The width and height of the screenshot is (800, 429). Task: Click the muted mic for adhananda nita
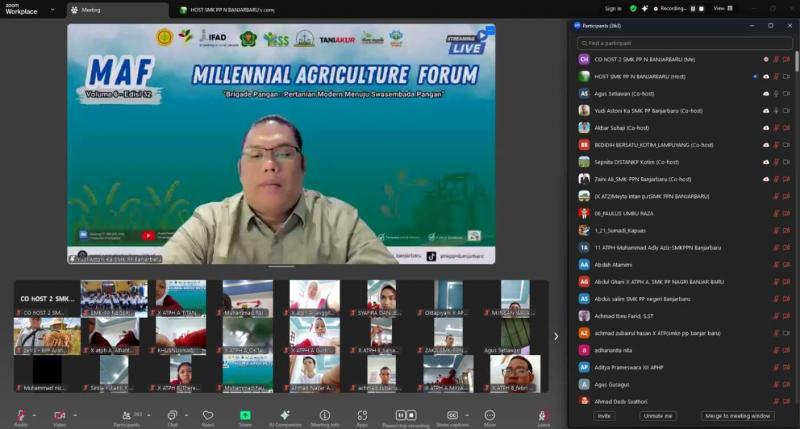[776, 350]
